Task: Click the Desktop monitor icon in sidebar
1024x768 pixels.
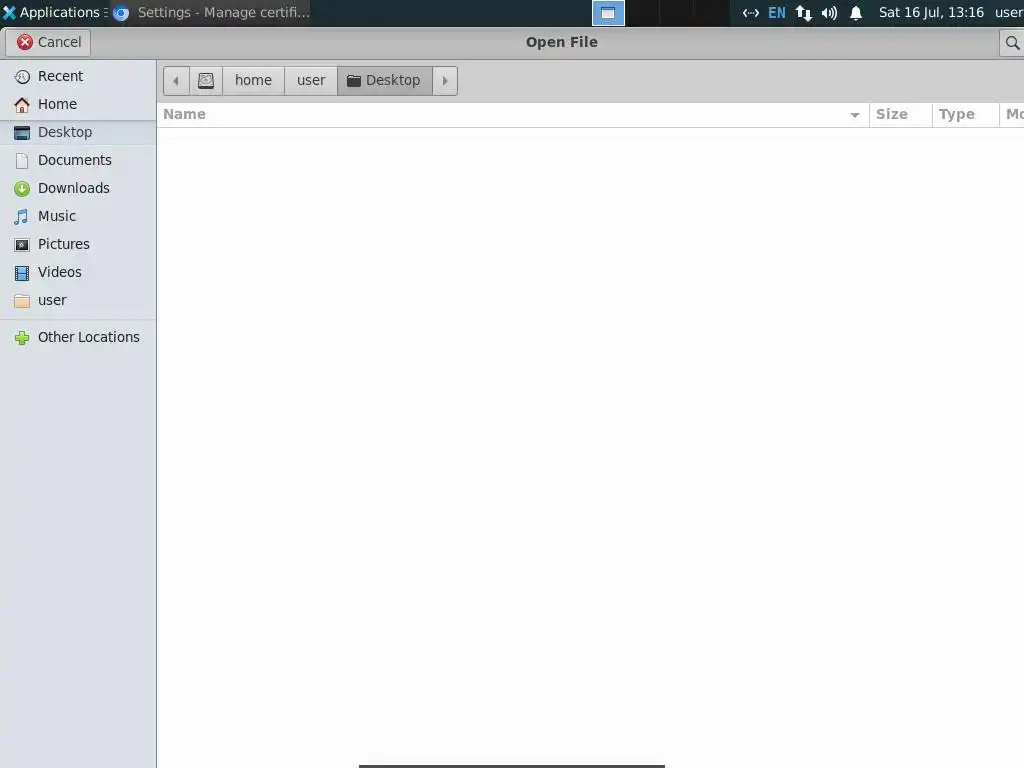Action: pyautogui.click(x=22, y=133)
